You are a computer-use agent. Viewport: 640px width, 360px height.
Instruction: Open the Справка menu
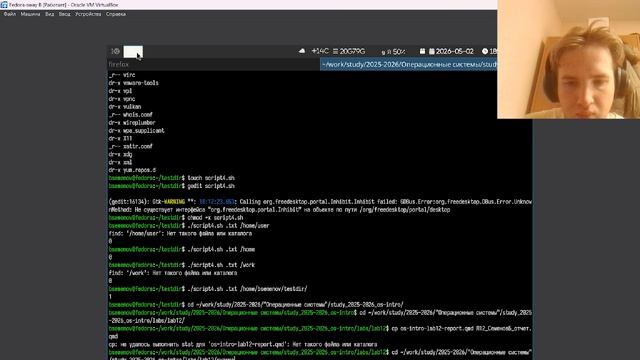pyautogui.click(x=116, y=14)
